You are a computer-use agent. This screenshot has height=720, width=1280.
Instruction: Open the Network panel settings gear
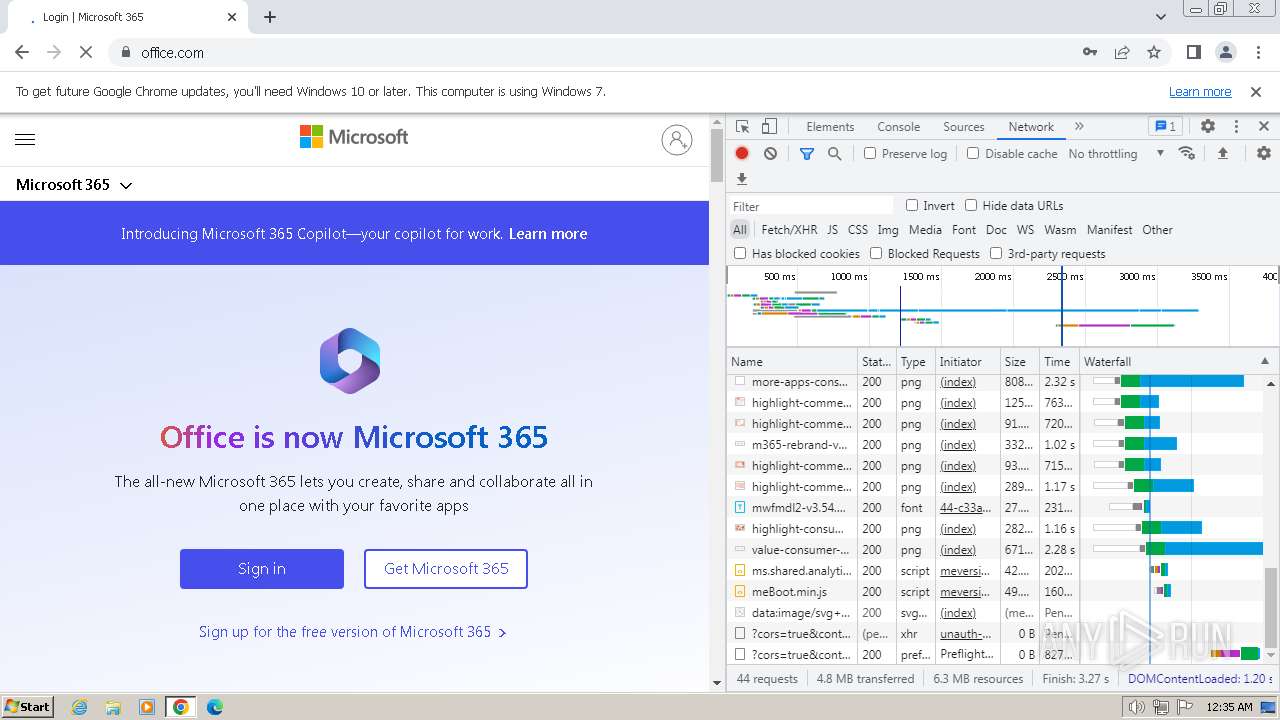click(x=1264, y=153)
